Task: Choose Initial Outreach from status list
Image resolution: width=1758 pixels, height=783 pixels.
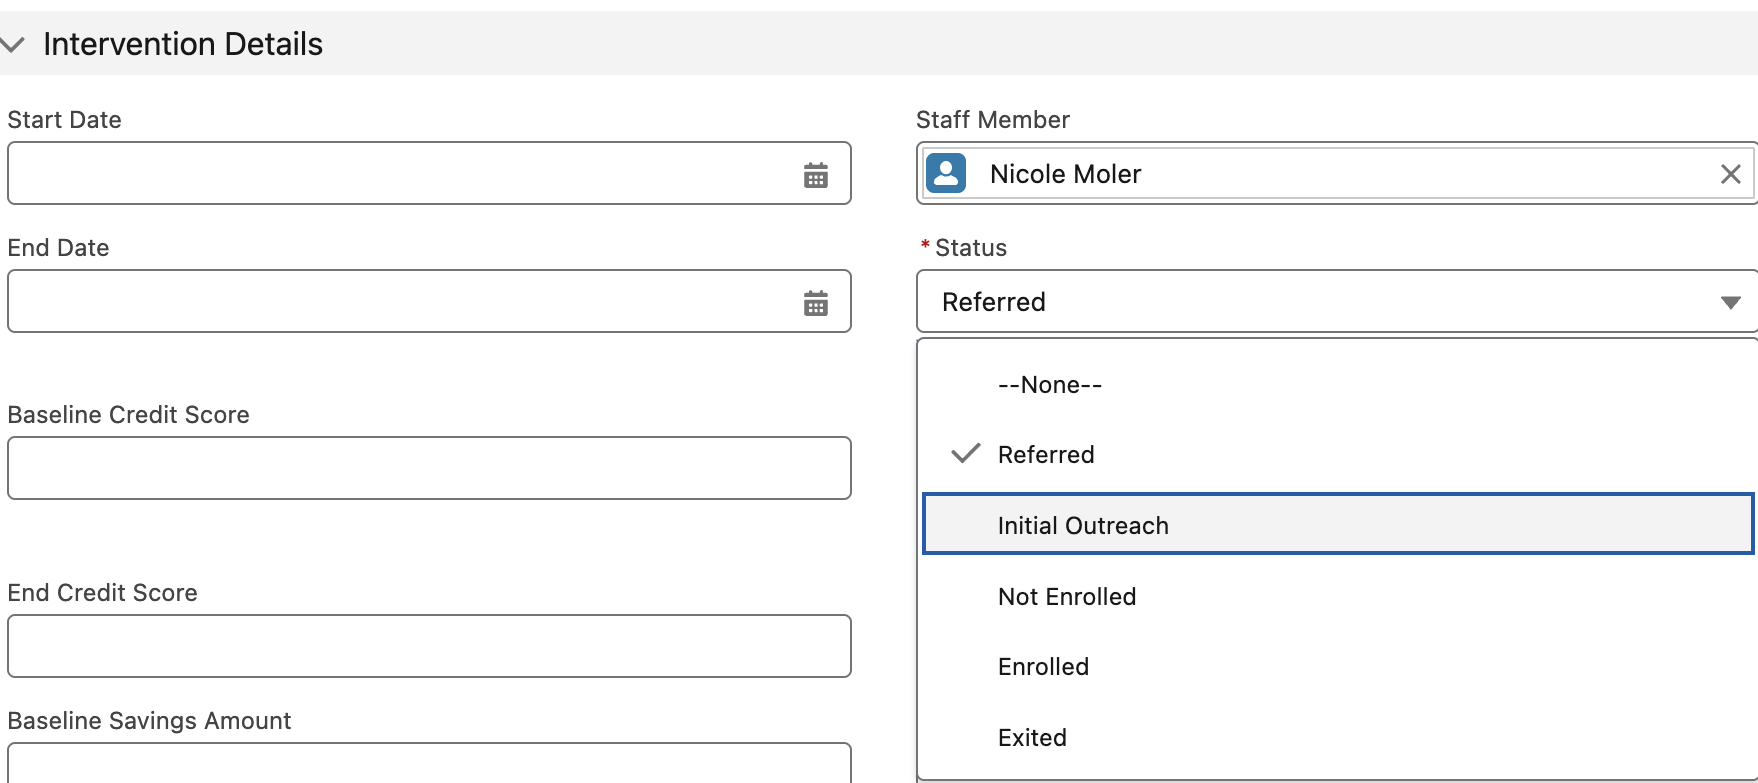Action: [x=1338, y=524]
